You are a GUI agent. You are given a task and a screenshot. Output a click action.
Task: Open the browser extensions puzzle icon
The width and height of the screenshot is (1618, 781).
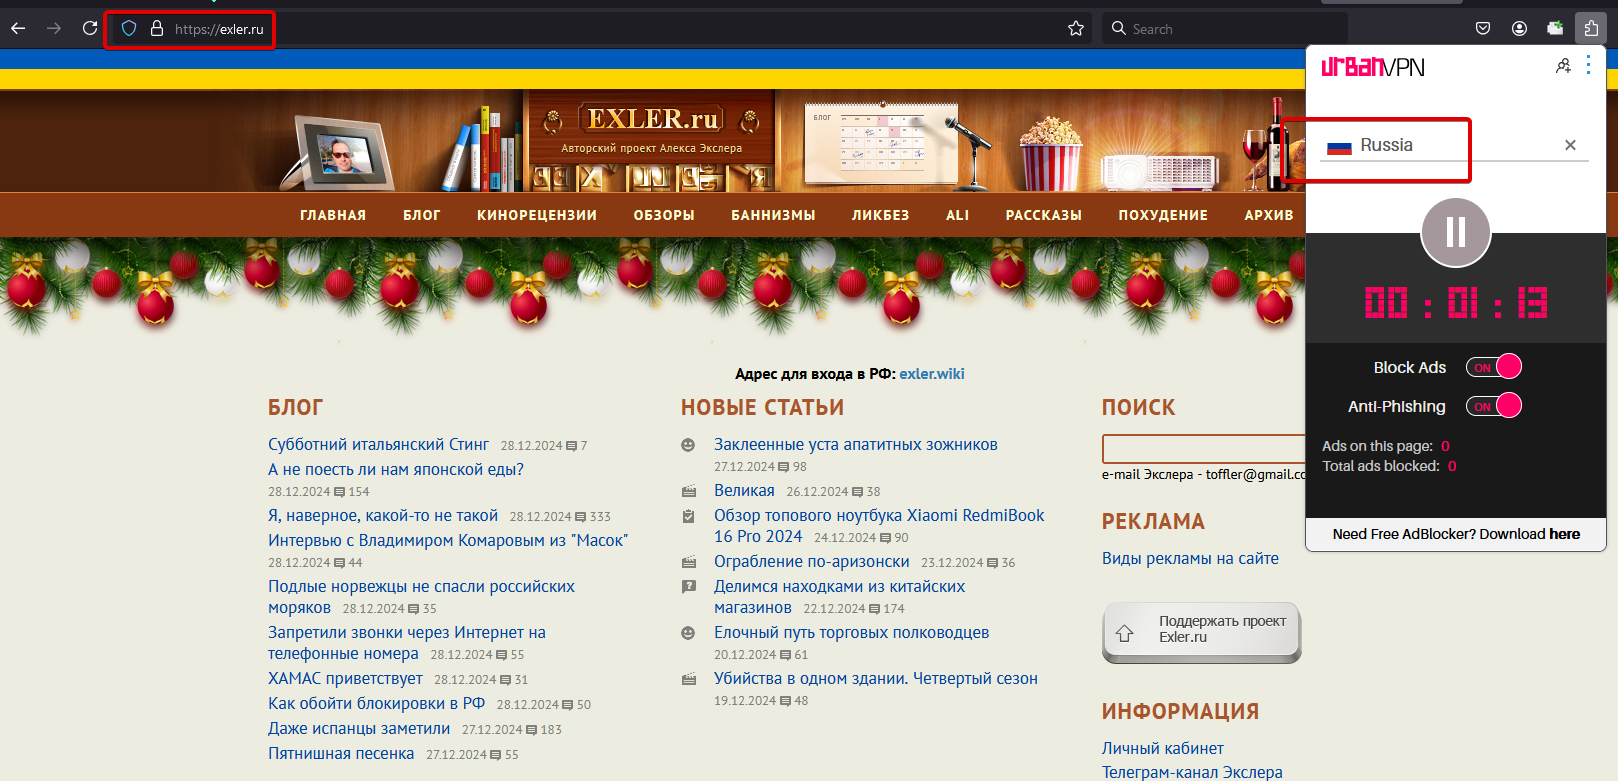[1590, 29]
